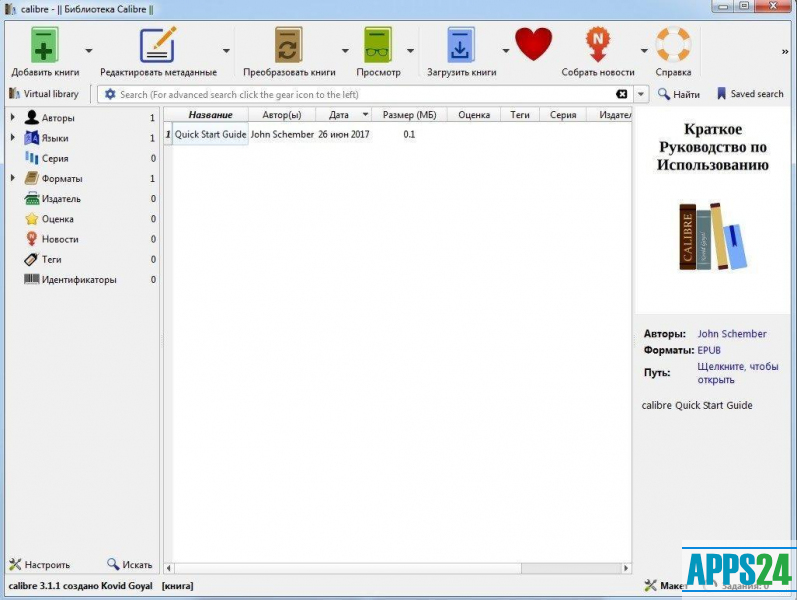The image size is (797, 600).
Task: Open the Собрать новости dropdown arrow
Action: click(x=643, y=50)
